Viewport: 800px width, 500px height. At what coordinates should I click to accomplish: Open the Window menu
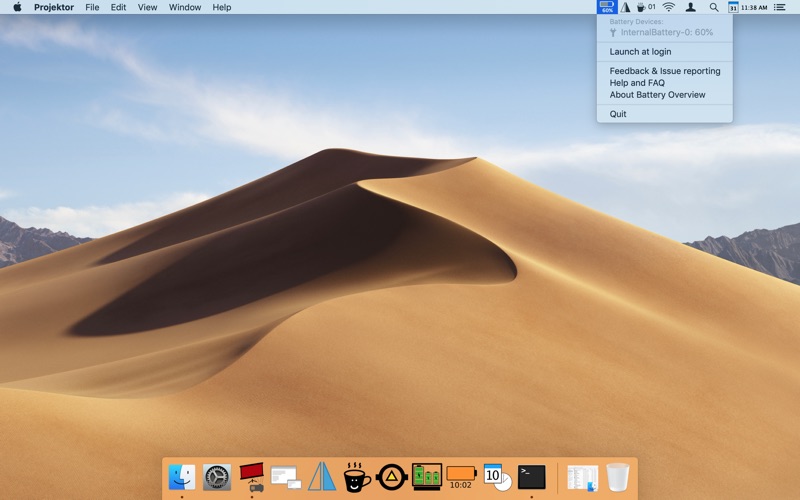185,7
